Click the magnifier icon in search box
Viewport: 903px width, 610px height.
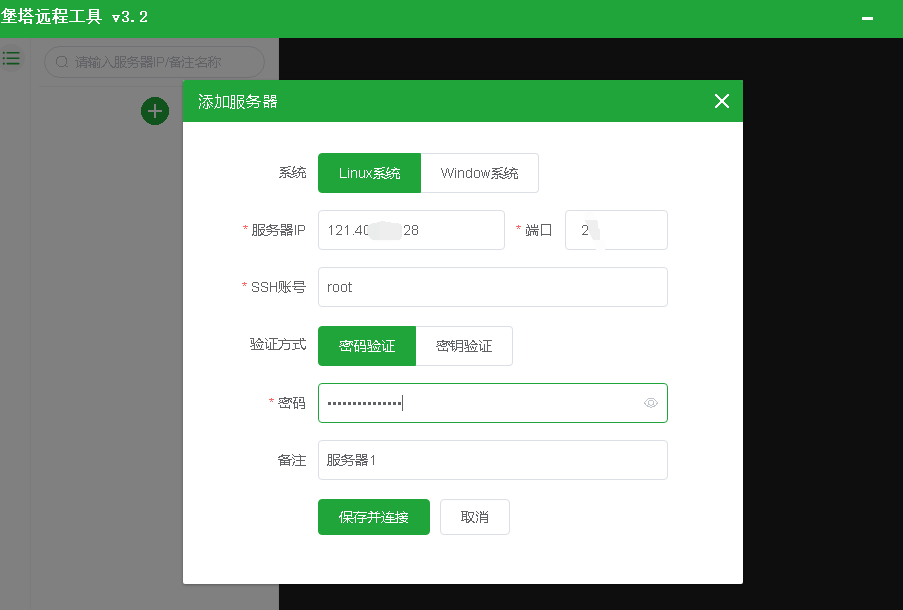tap(62, 62)
